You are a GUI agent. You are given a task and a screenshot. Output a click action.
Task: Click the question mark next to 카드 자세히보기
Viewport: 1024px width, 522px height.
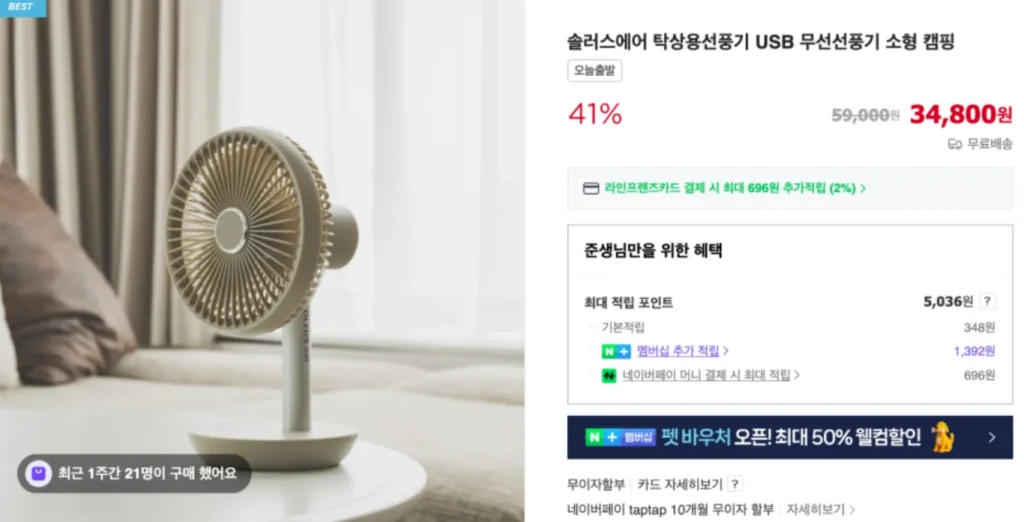tap(735, 484)
